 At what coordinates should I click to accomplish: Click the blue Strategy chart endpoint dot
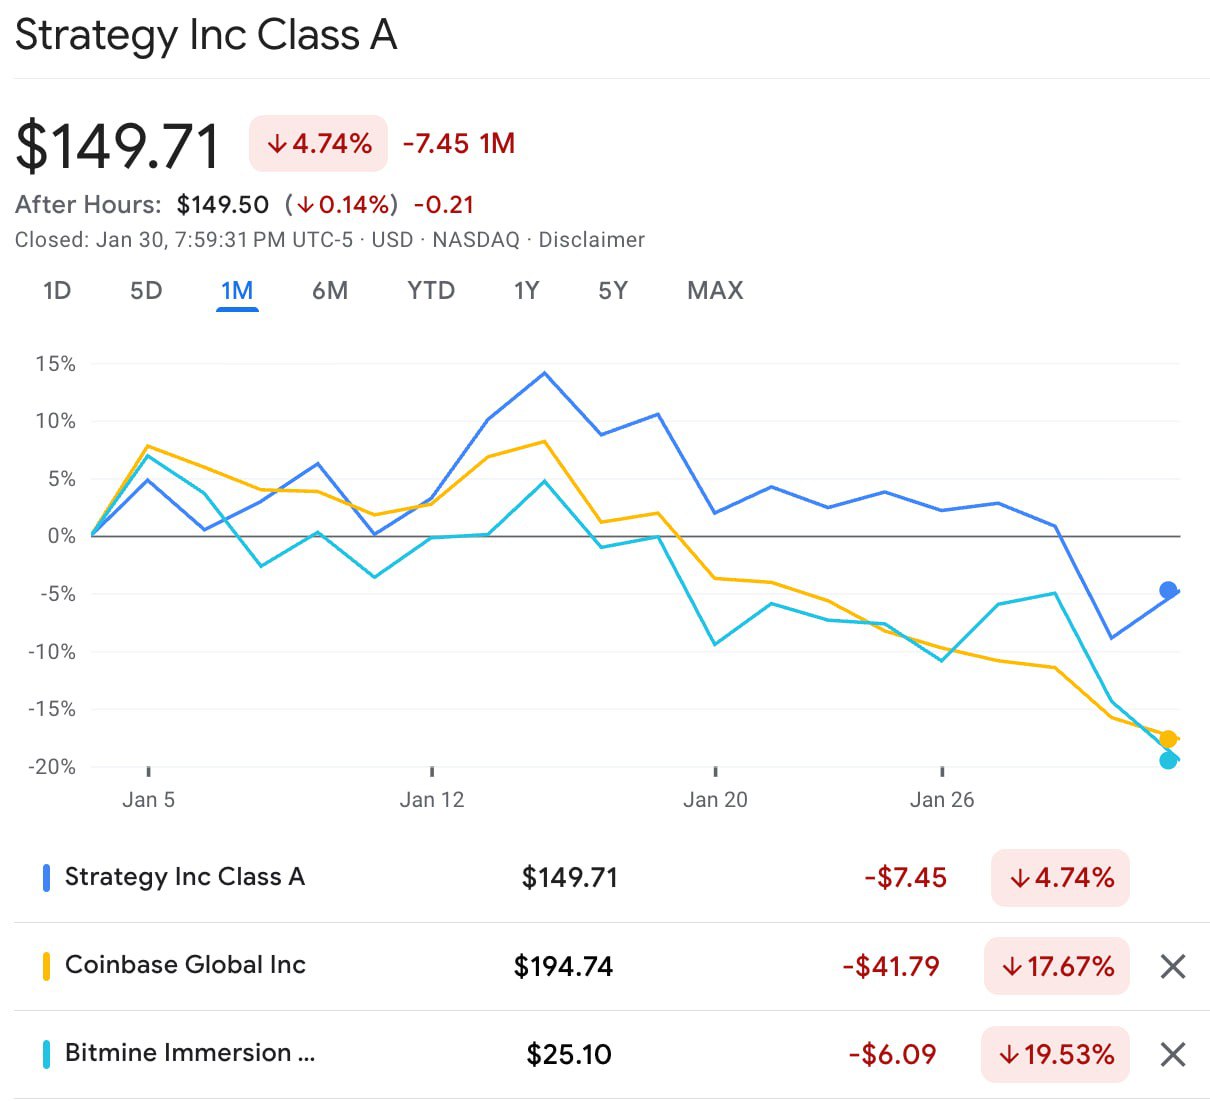[1168, 590]
